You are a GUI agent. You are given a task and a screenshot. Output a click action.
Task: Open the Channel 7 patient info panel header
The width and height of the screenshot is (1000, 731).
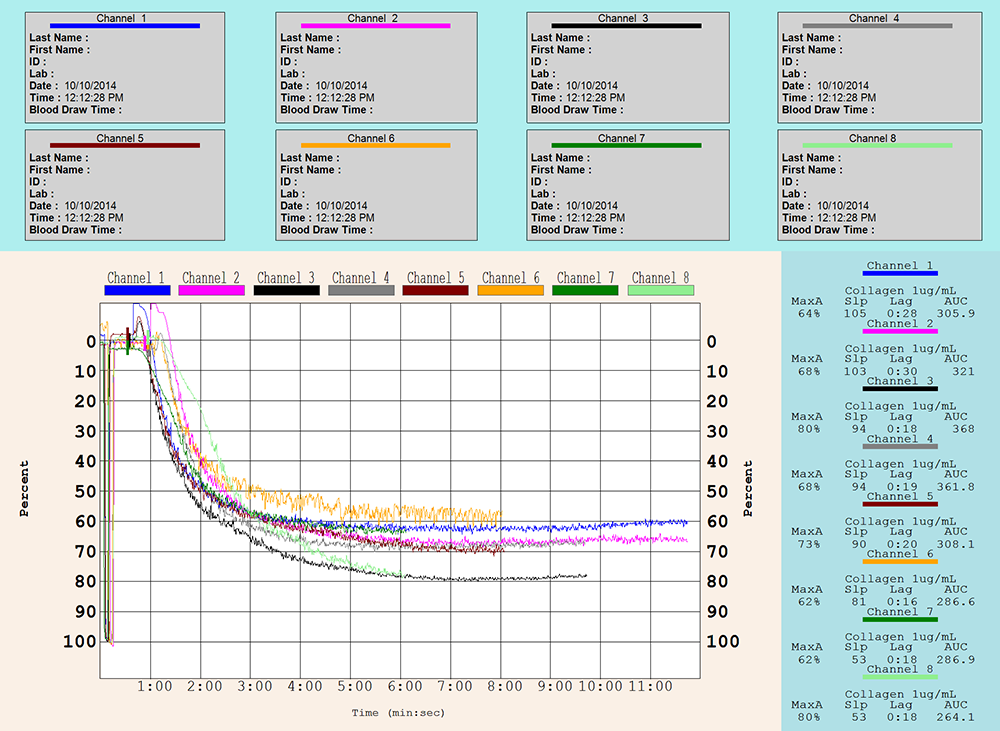click(x=624, y=138)
